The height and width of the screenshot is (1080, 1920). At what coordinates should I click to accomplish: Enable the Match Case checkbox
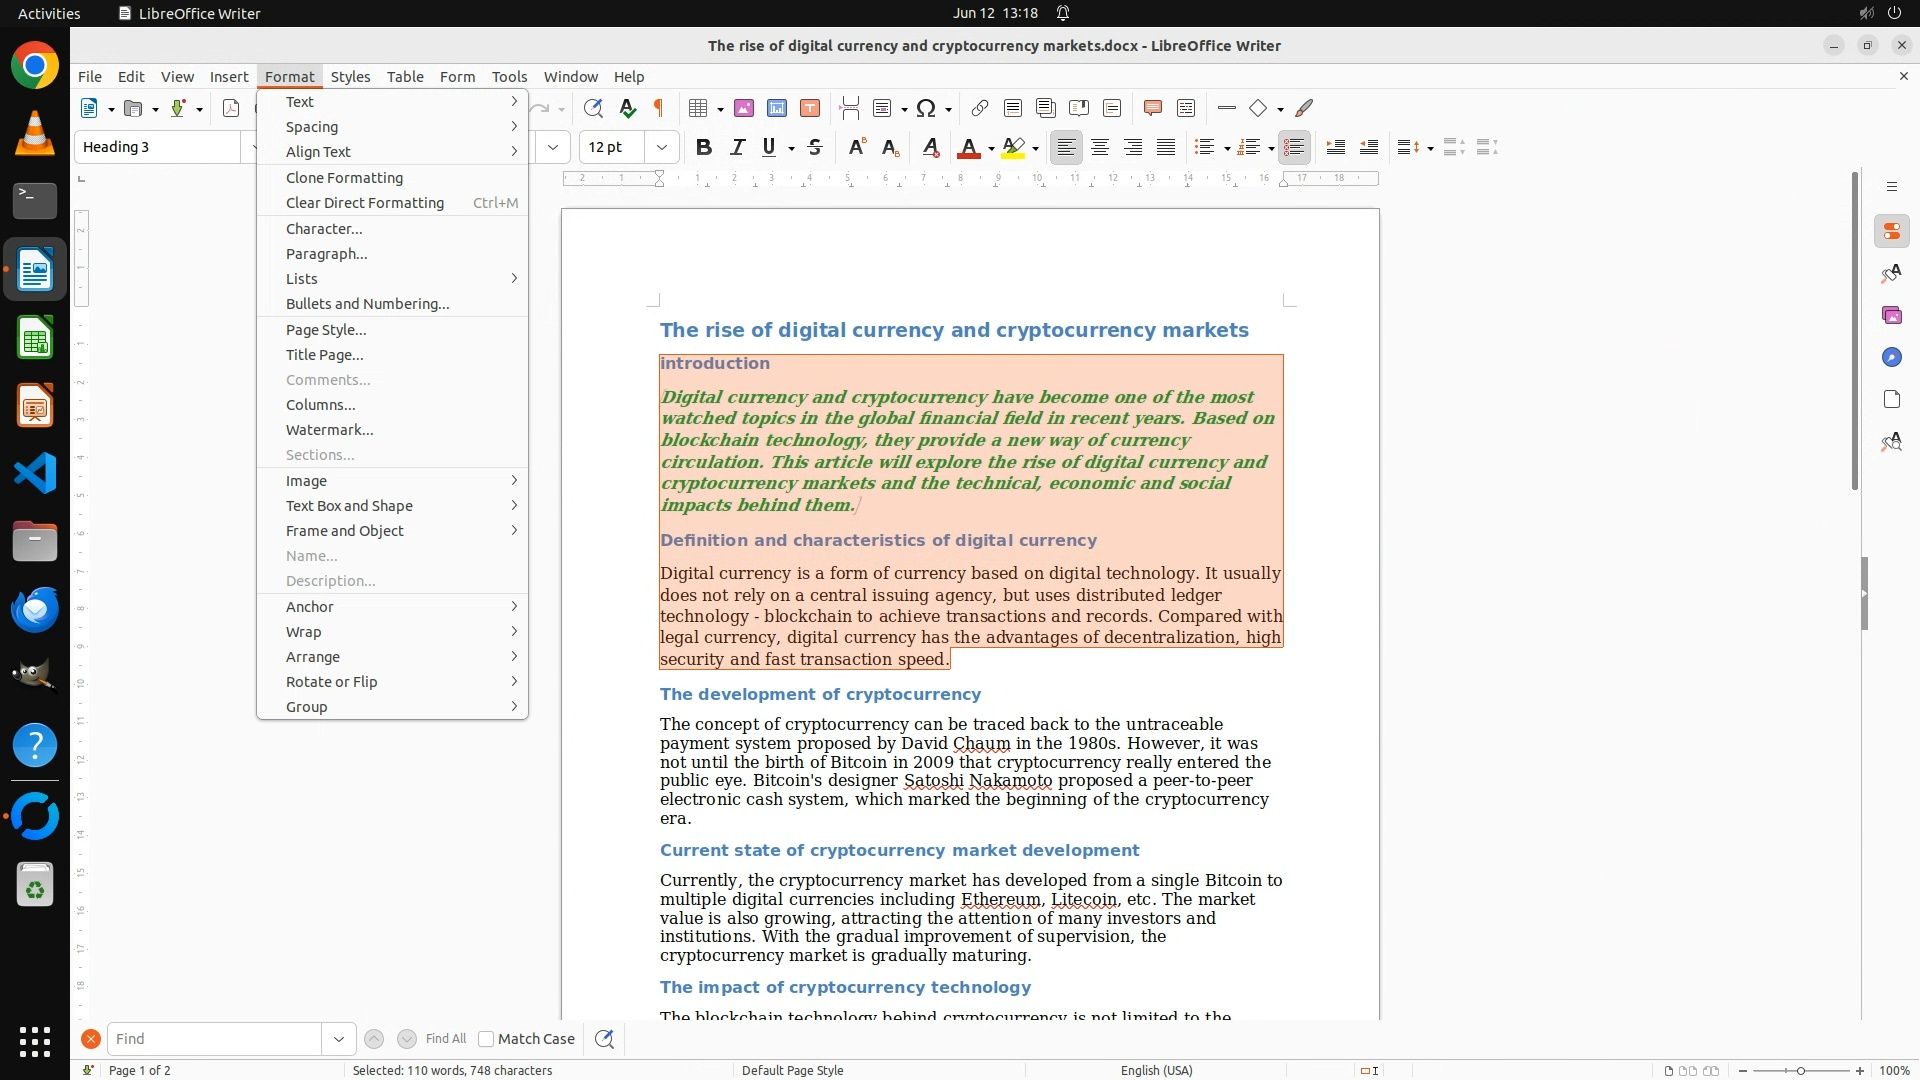tap(486, 1039)
